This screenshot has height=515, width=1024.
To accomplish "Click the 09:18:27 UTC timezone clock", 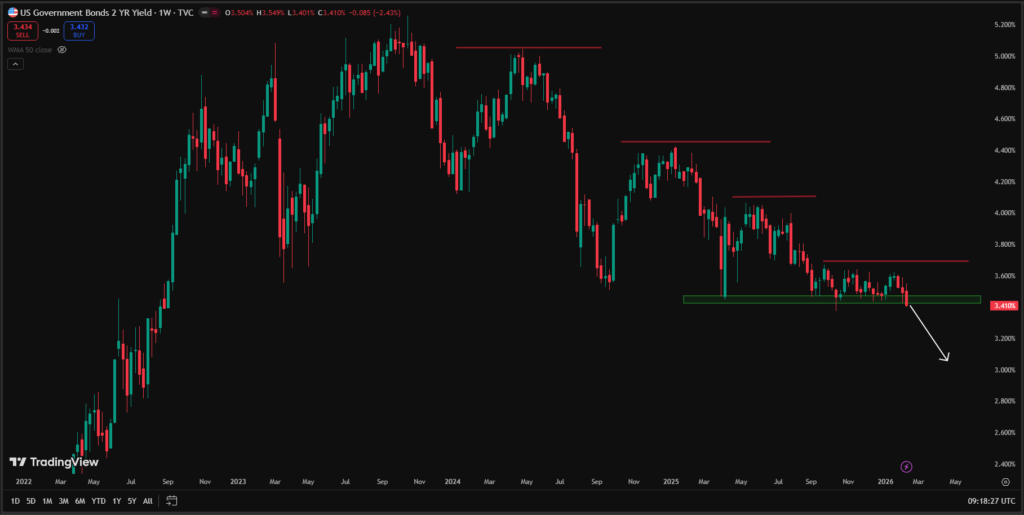I will point(991,501).
